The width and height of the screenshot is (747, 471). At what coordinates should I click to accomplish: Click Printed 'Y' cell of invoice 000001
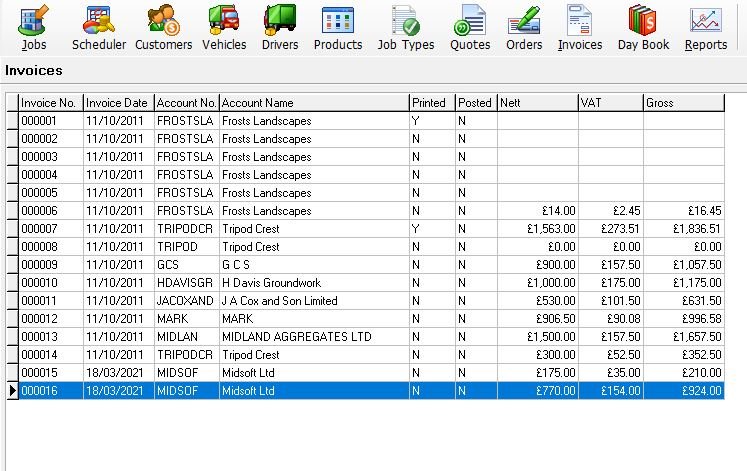coord(432,121)
